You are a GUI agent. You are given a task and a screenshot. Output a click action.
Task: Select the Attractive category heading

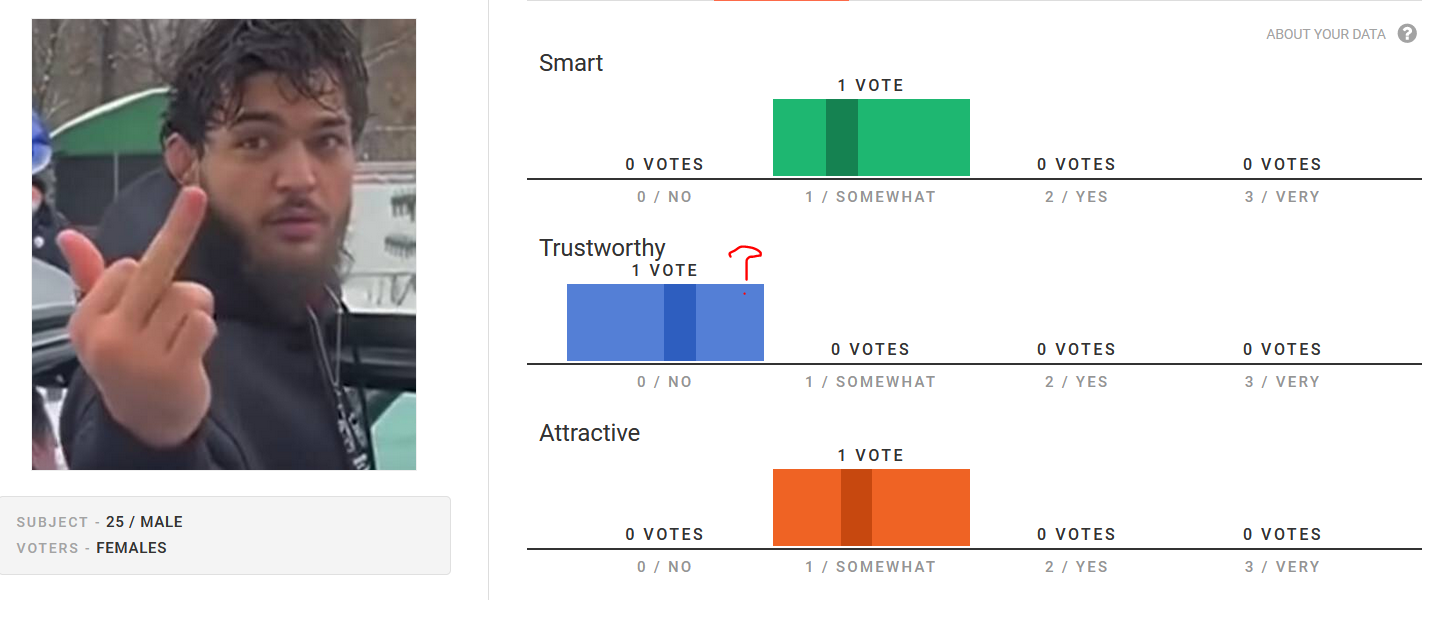589,433
